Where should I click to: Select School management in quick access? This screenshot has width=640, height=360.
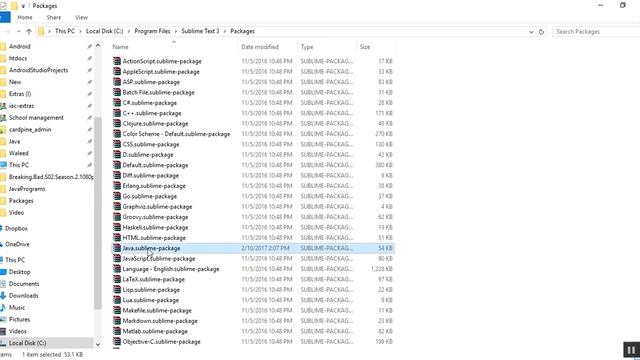click(x=36, y=118)
